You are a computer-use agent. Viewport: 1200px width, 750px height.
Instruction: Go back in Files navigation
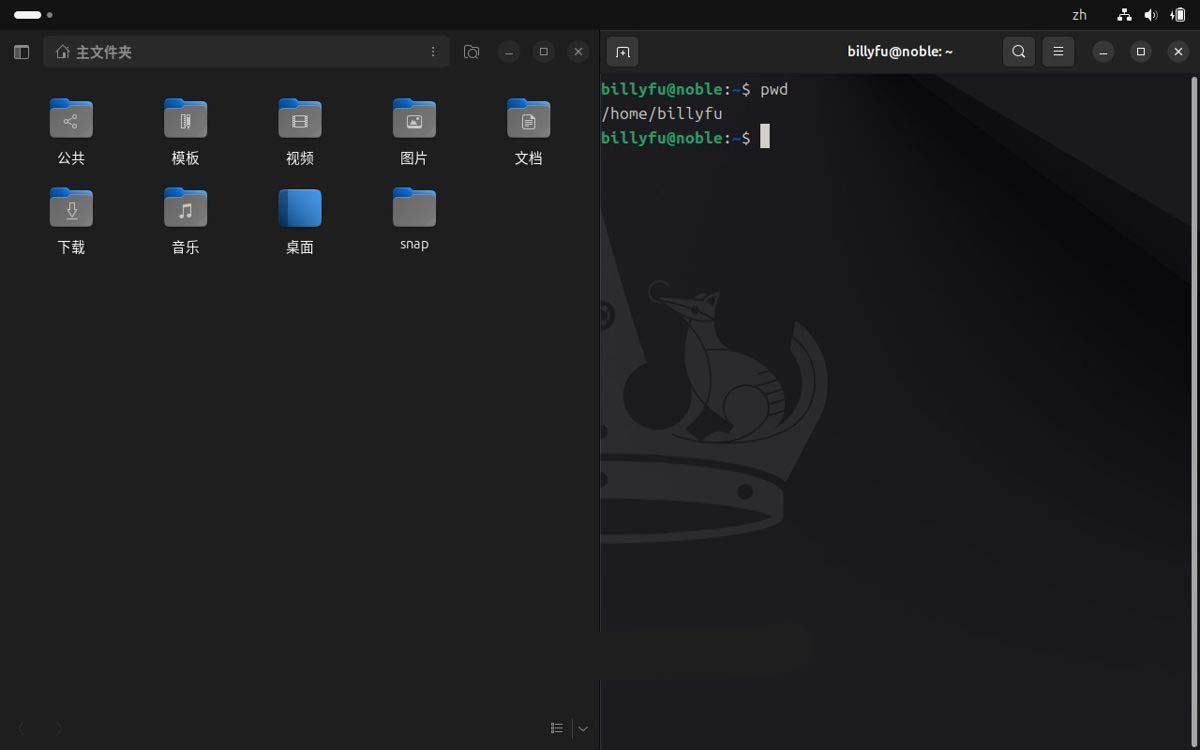22,728
